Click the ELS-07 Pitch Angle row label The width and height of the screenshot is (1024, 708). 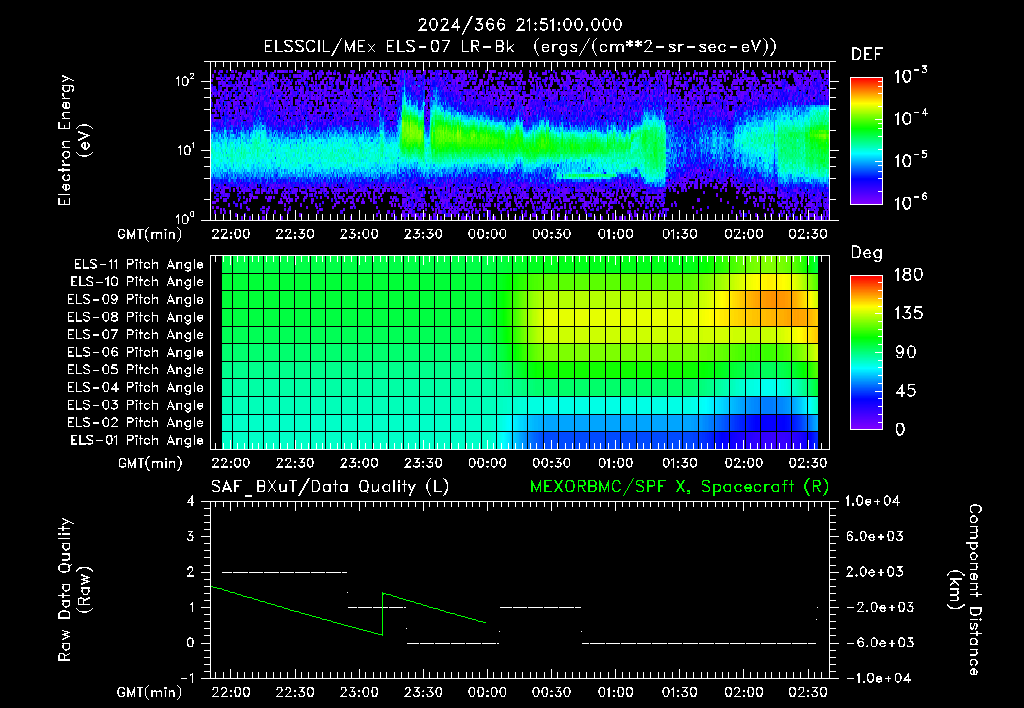135,334
